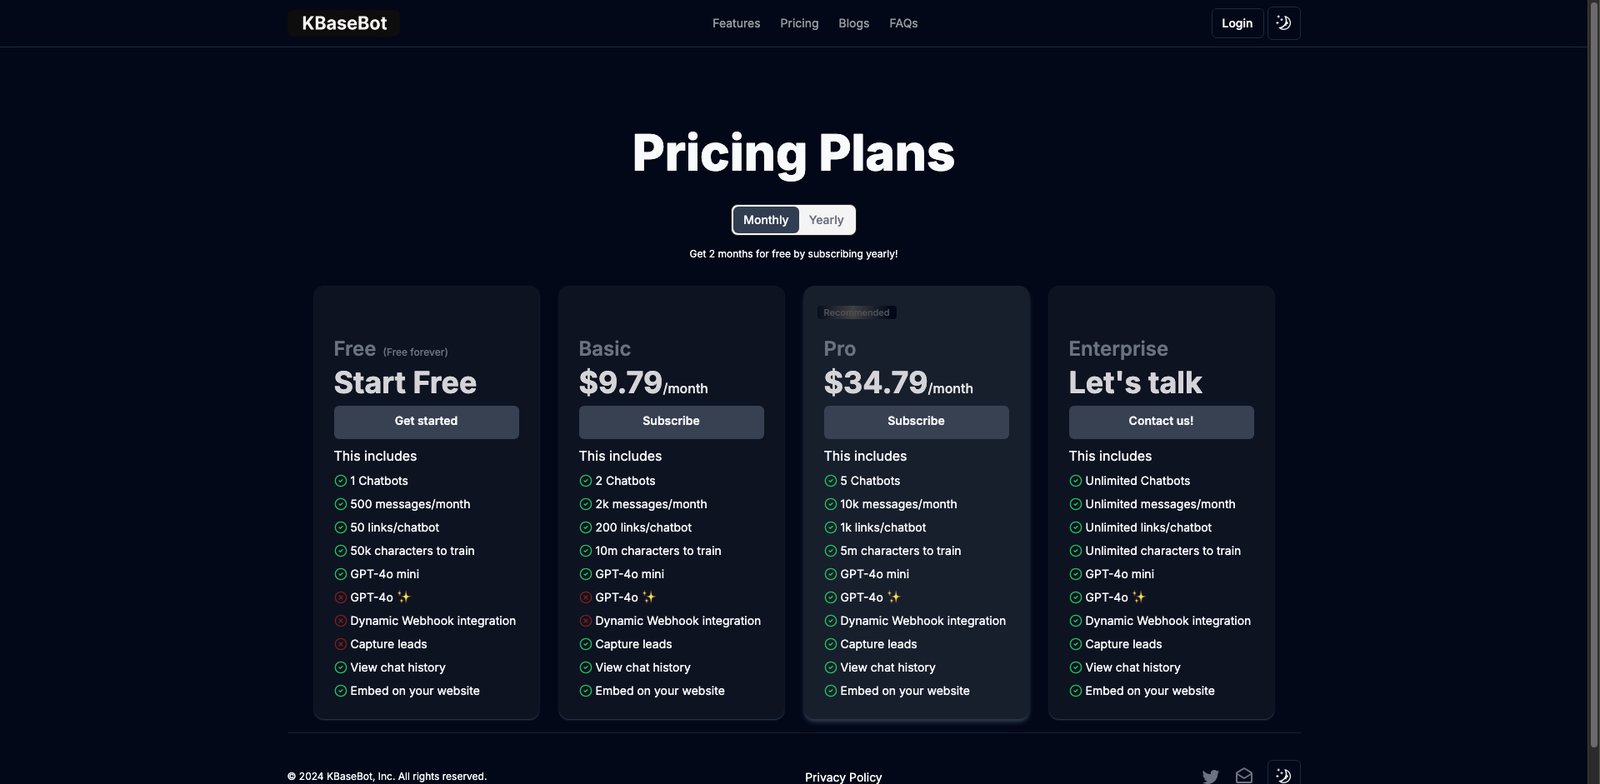Click red X icon beside Free plan Capture leads
This screenshot has width=1600, height=784.
click(x=340, y=644)
